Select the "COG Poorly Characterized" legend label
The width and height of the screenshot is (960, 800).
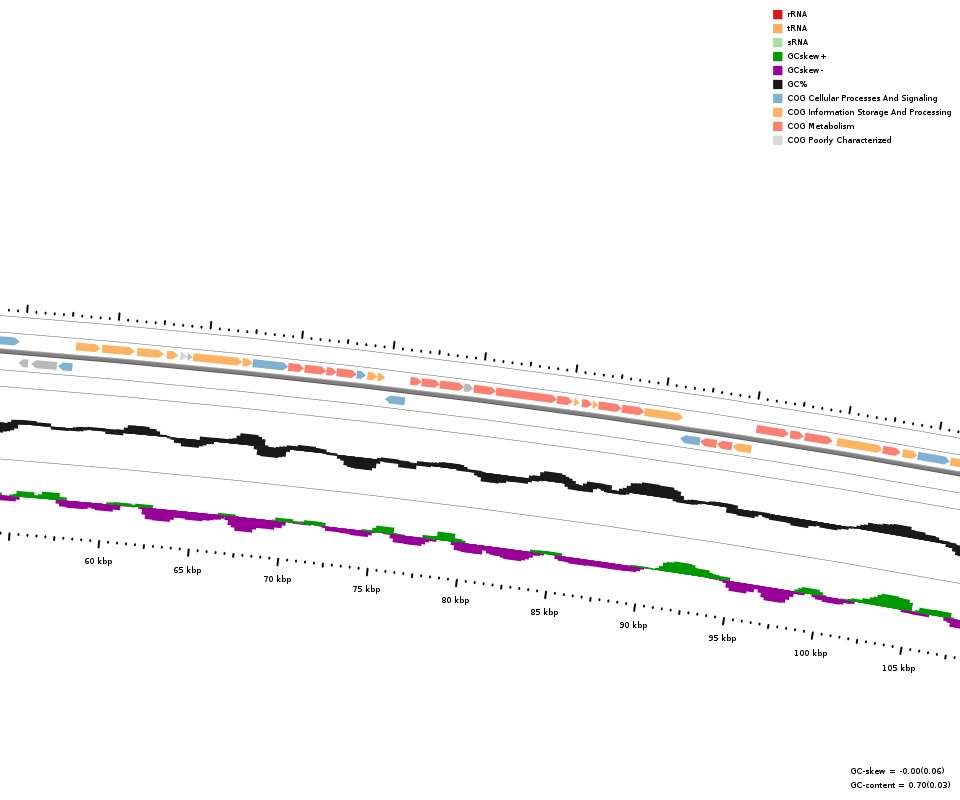click(839, 141)
